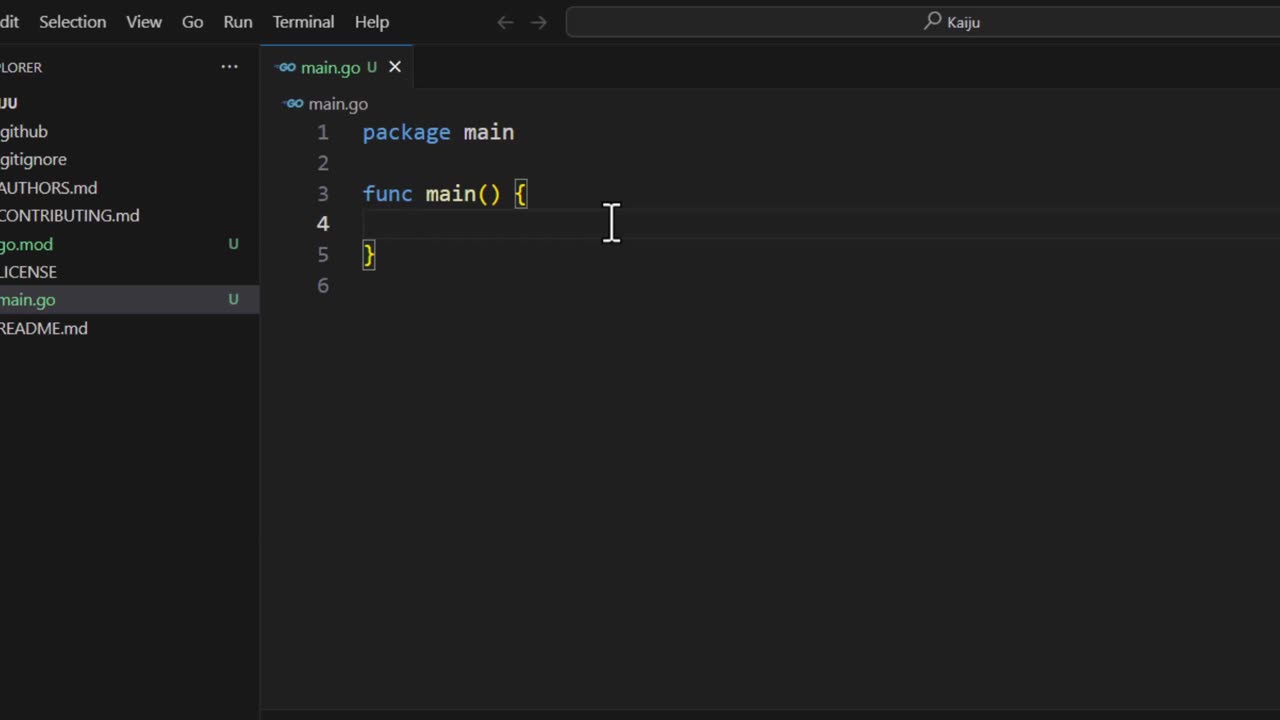The height and width of the screenshot is (720, 1280).
Task: Open the Go menu
Action: coord(192,22)
